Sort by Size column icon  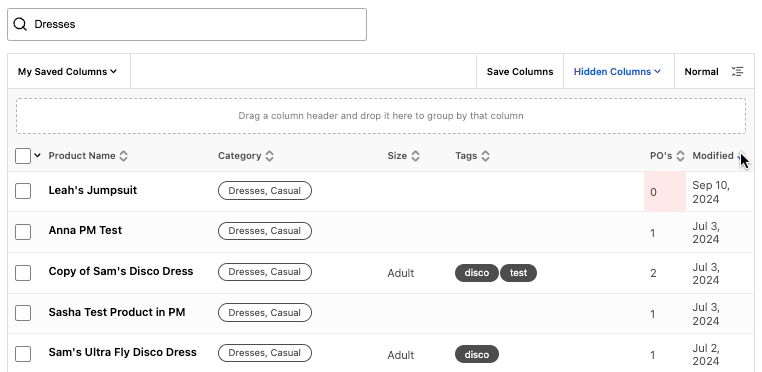click(x=415, y=156)
